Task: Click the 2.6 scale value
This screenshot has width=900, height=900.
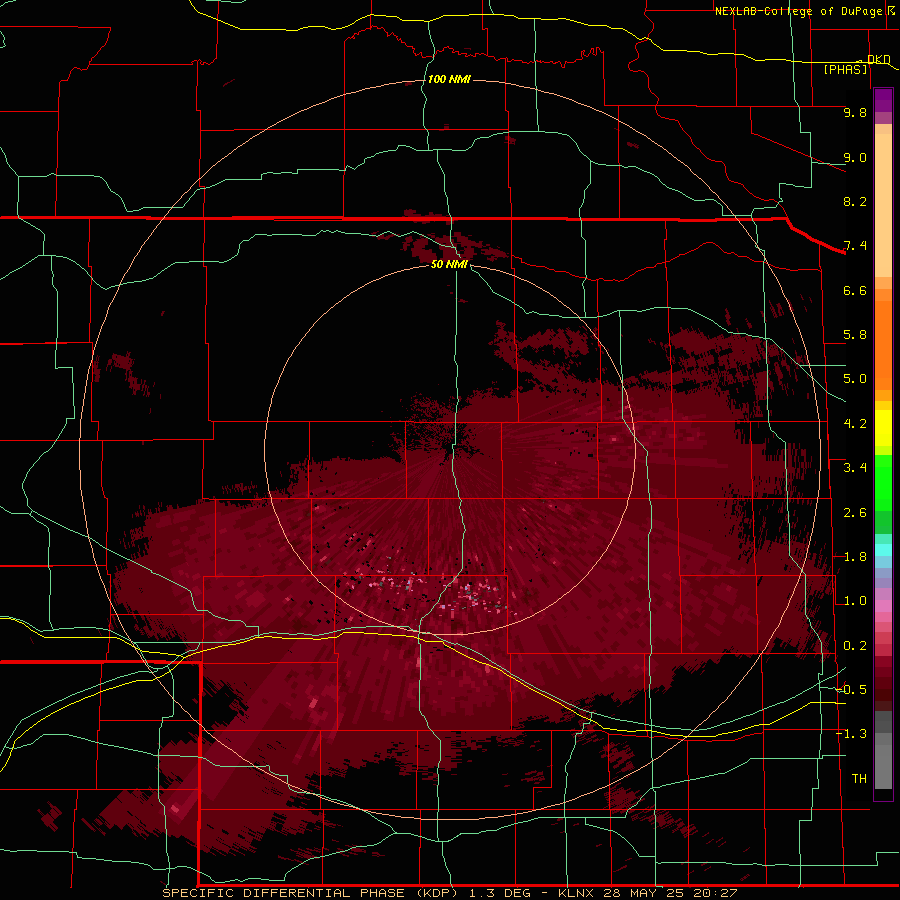Action: click(x=855, y=513)
